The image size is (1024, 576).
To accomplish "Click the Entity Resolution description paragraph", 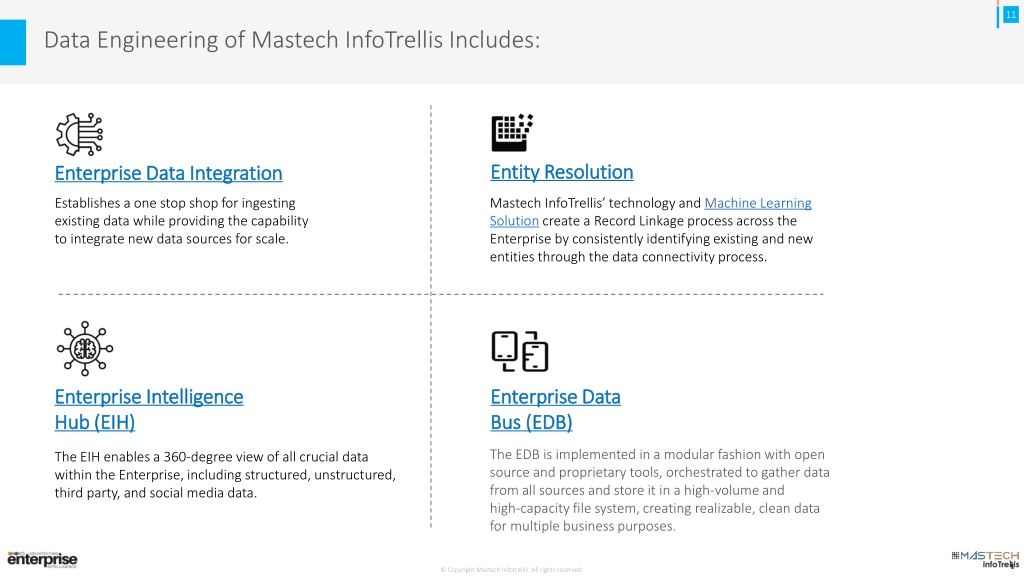I will pyautogui.click(x=651, y=230).
